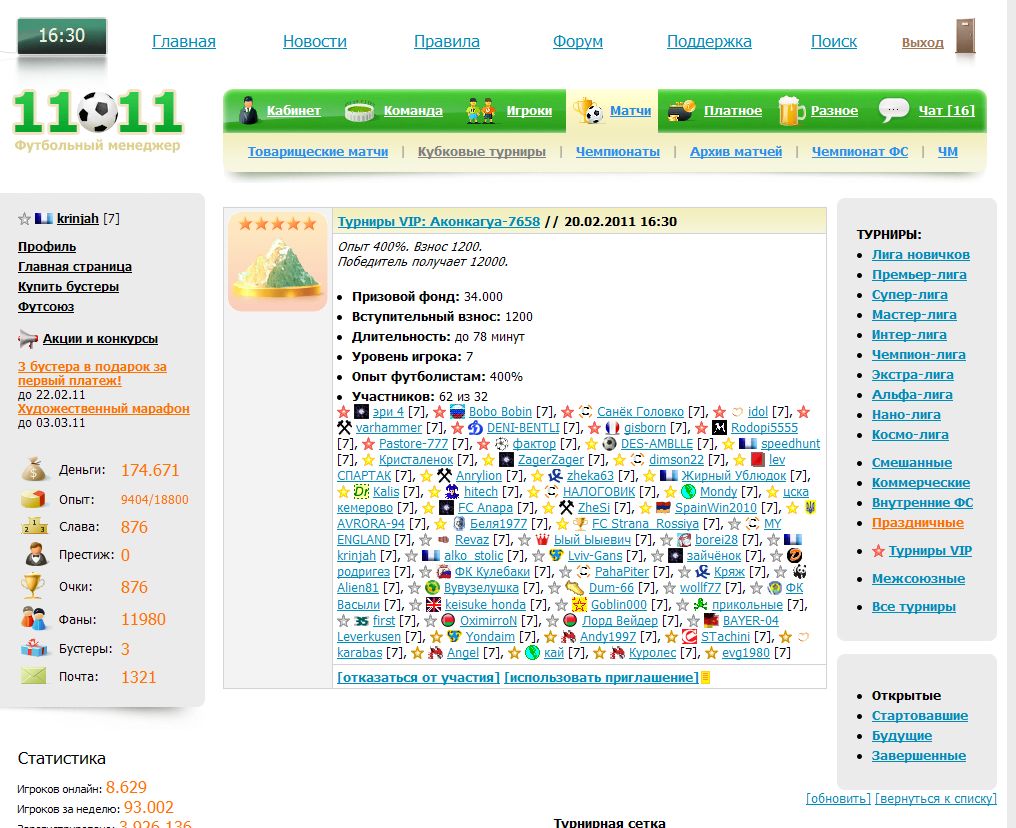1016x828 pixels.
Task: Select Премьер-лига tournament
Action: point(919,275)
